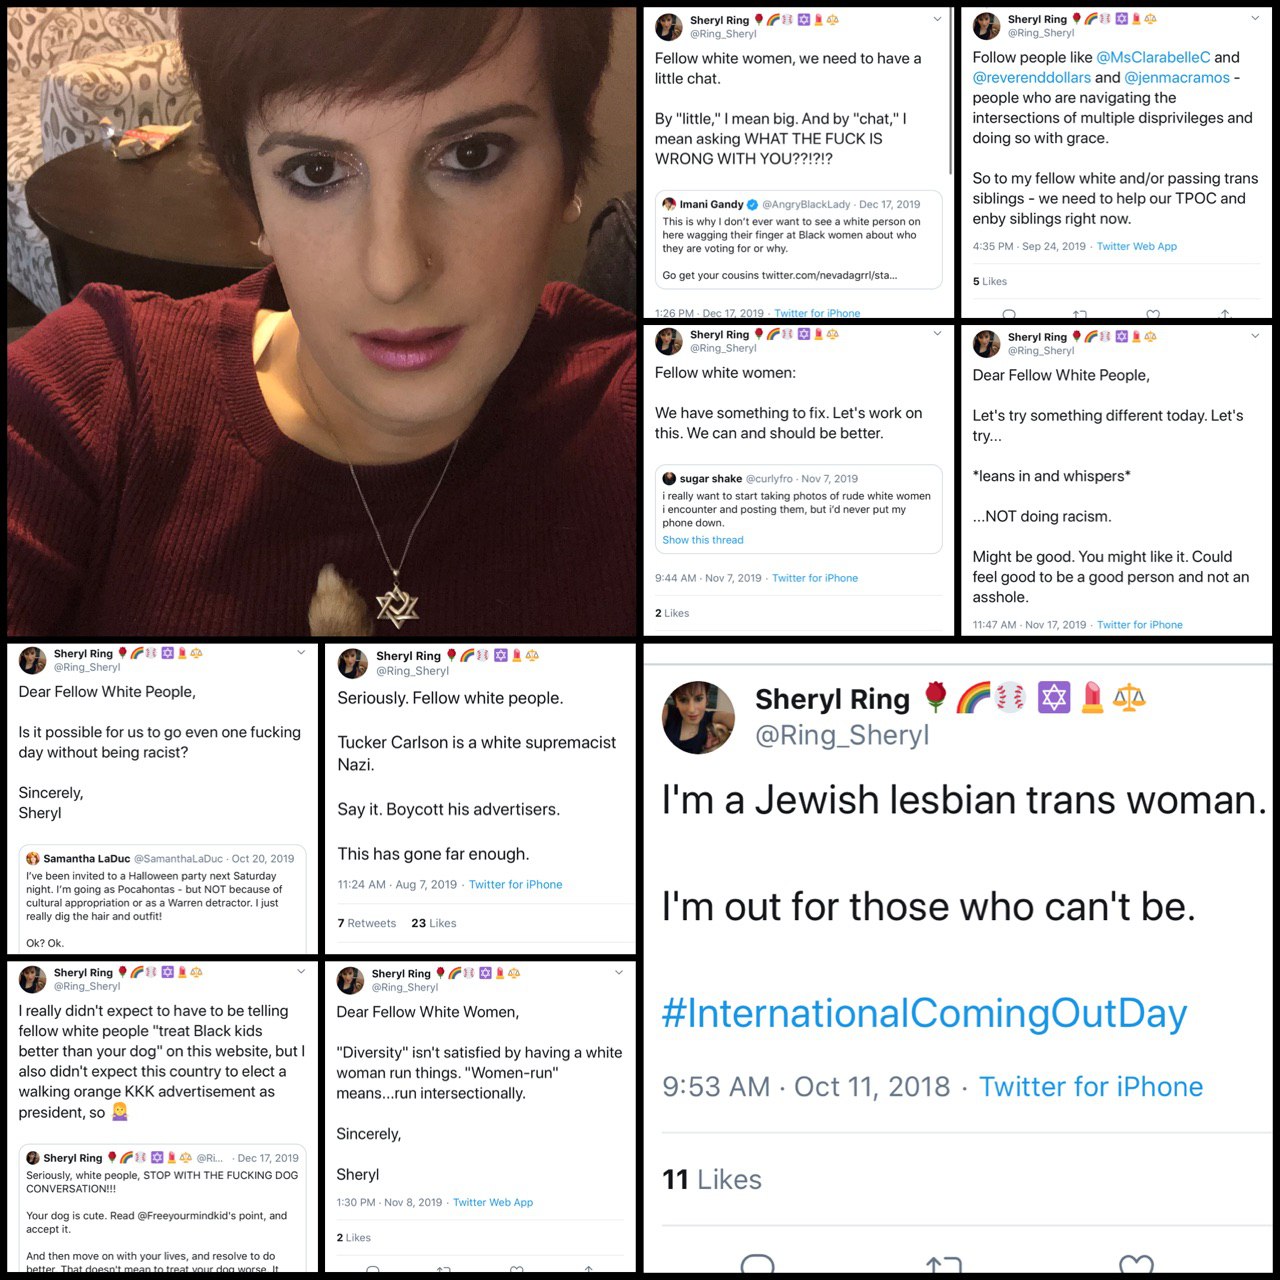The image size is (1280, 1280).
Task: Click the reply icon under the Sep 24, 2019 tweet
Action: [x=1009, y=314]
